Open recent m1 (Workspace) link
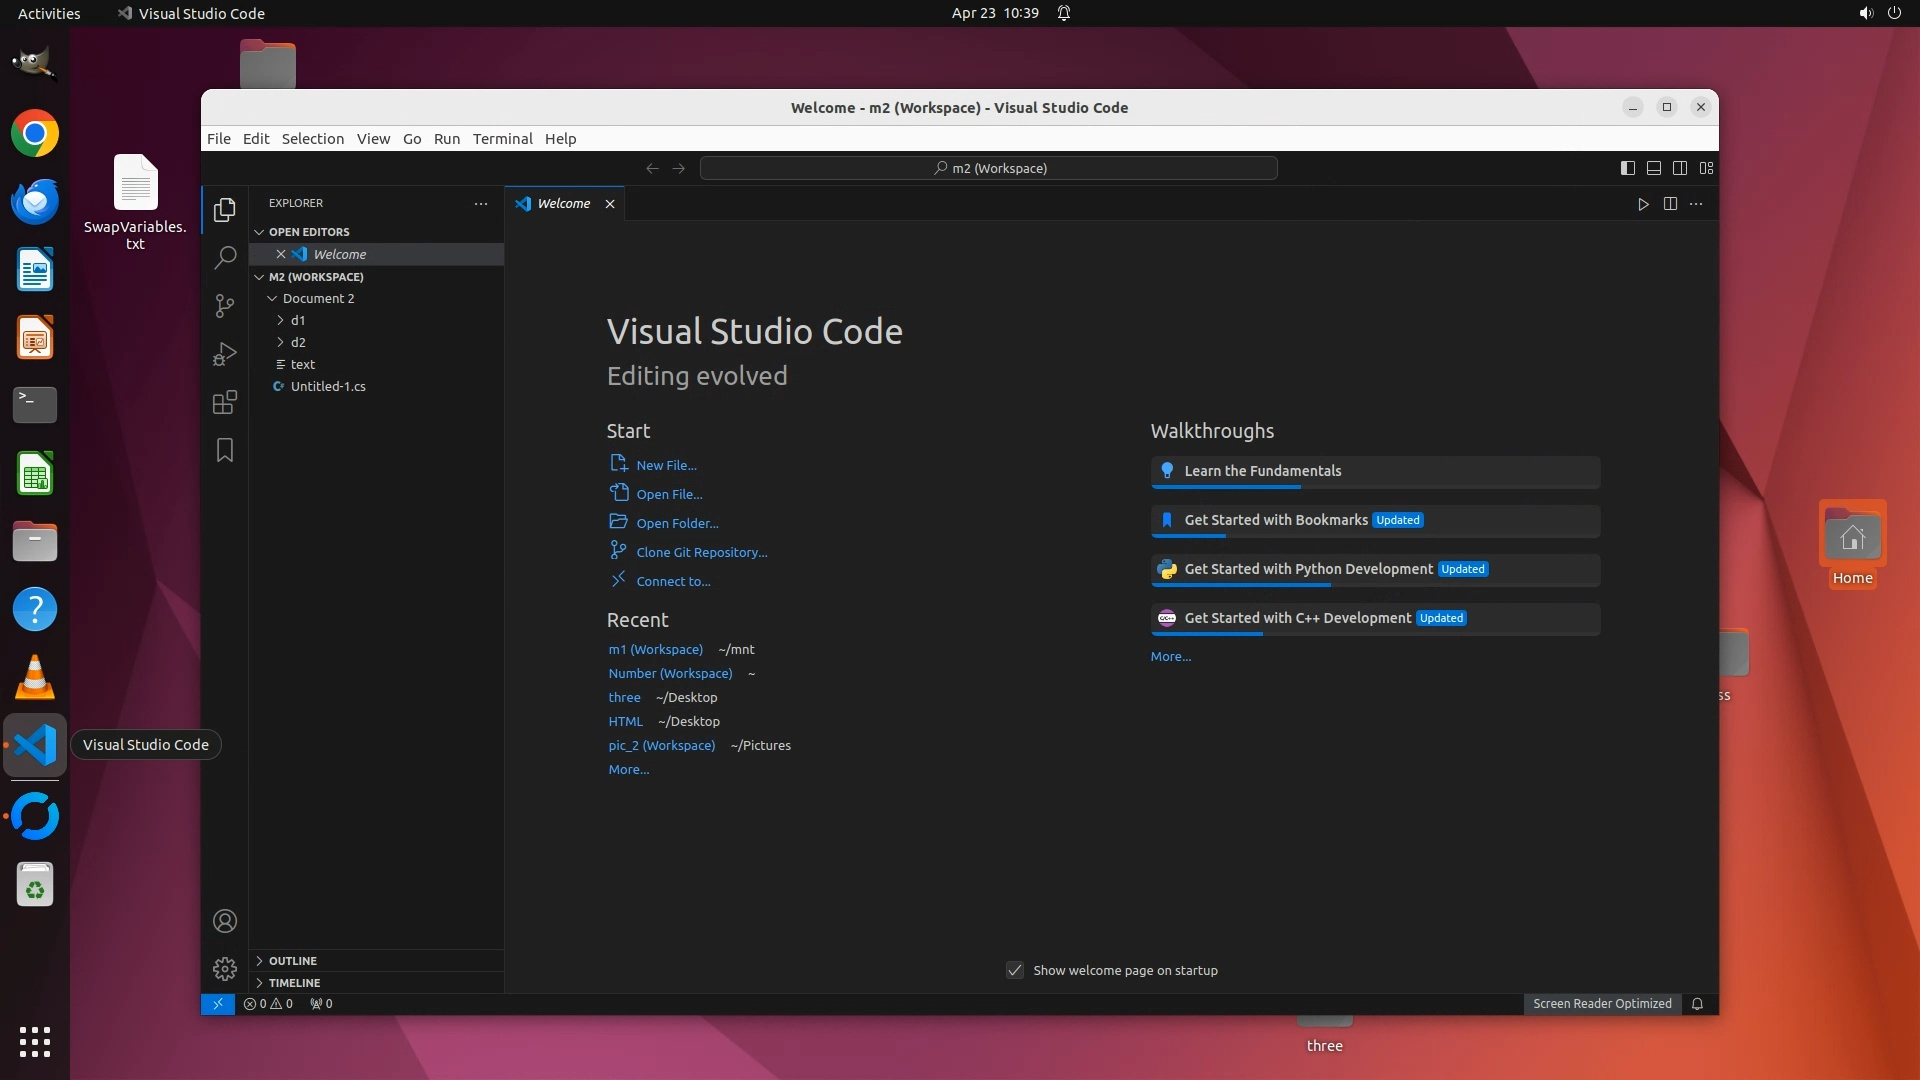Image resolution: width=1920 pixels, height=1080 pixels. click(655, 649)
